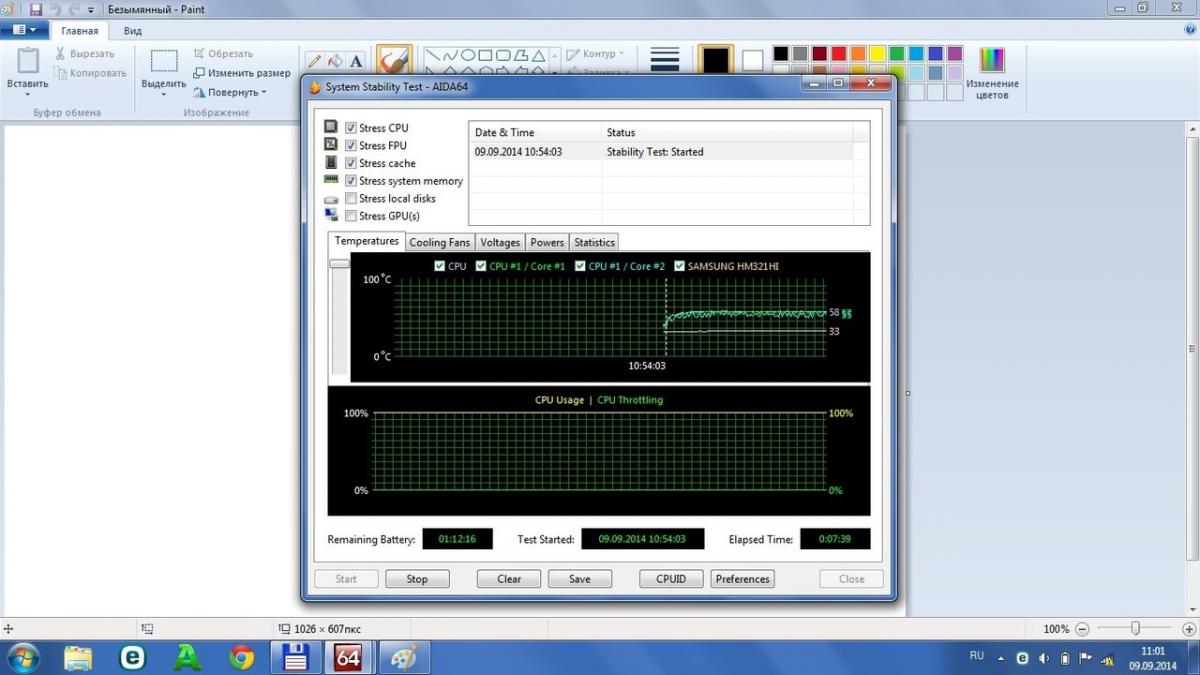Viewport: 1200px width, 675px height.
Task: Switch to the Cooling Fans tab
Action: point(439,242)
